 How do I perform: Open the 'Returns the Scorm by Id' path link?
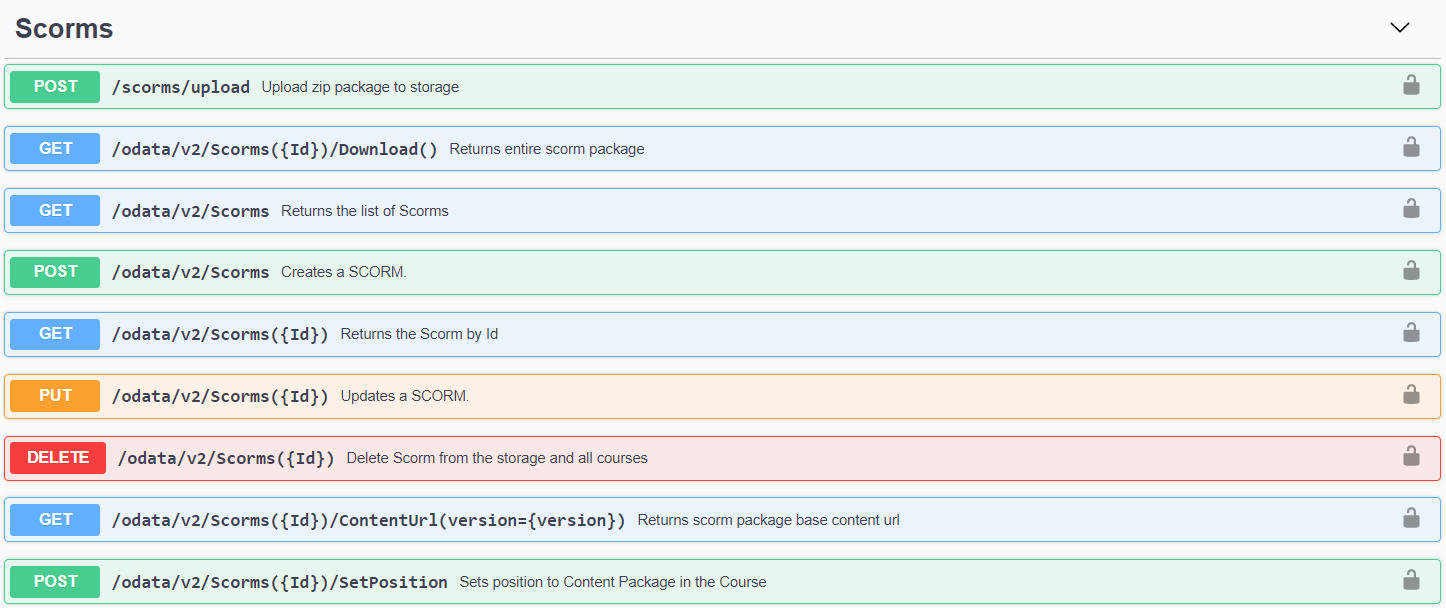click(220, 334)
